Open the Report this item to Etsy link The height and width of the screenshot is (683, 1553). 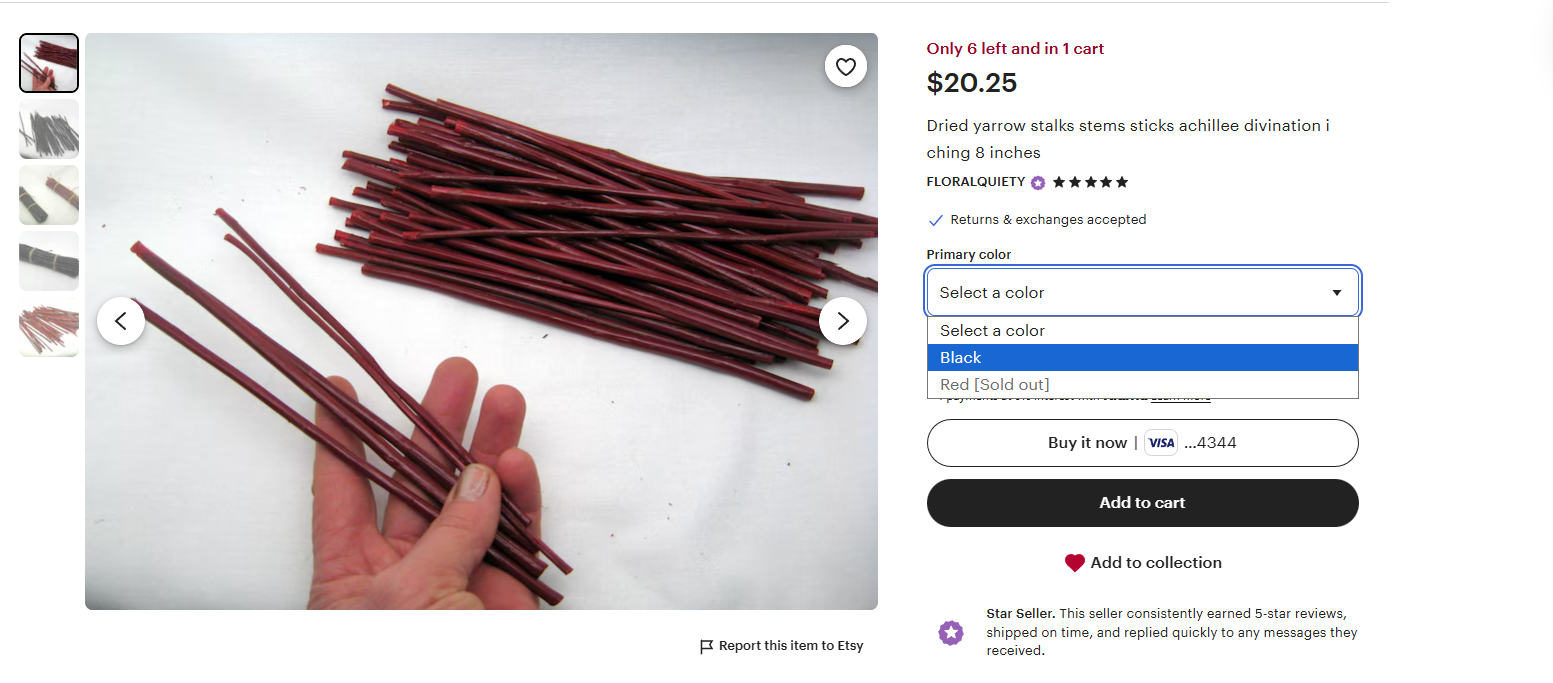(790, 646)
